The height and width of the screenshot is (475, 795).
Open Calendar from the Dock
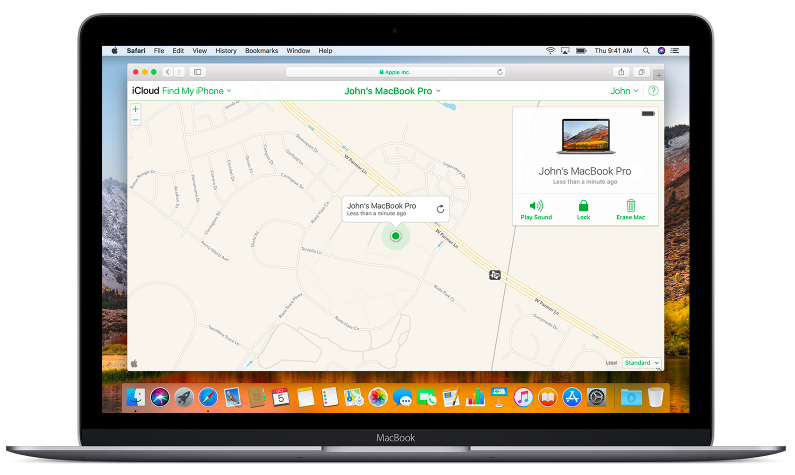coord(280,397)
